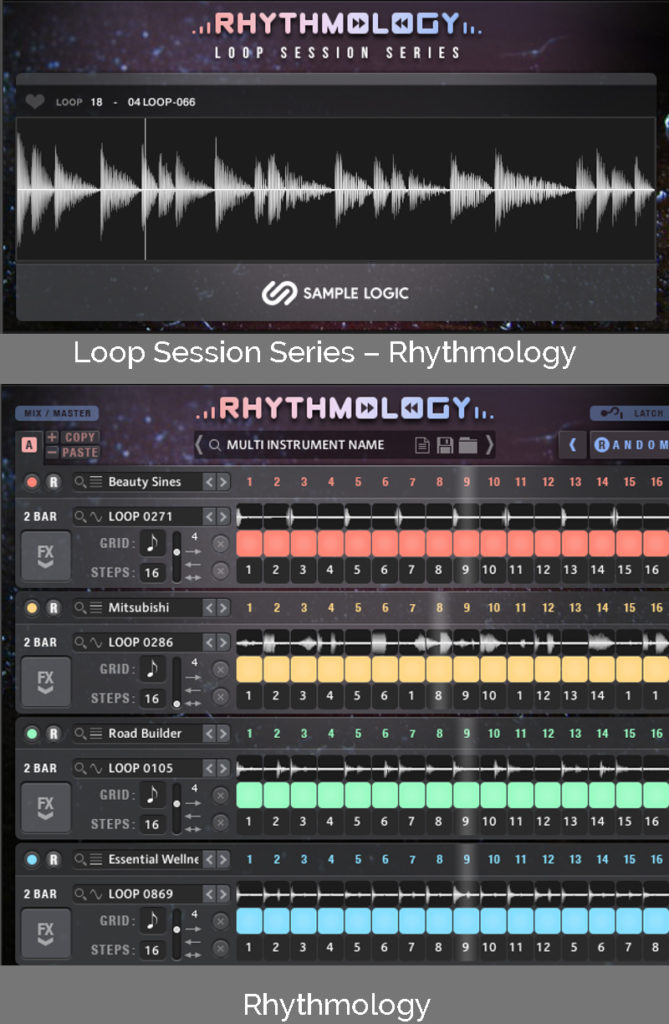The height and width of the screenshot is (1024, 669).
Task: Click the MULTI INSTRUMENT NAME field
Action: (305, 445)
